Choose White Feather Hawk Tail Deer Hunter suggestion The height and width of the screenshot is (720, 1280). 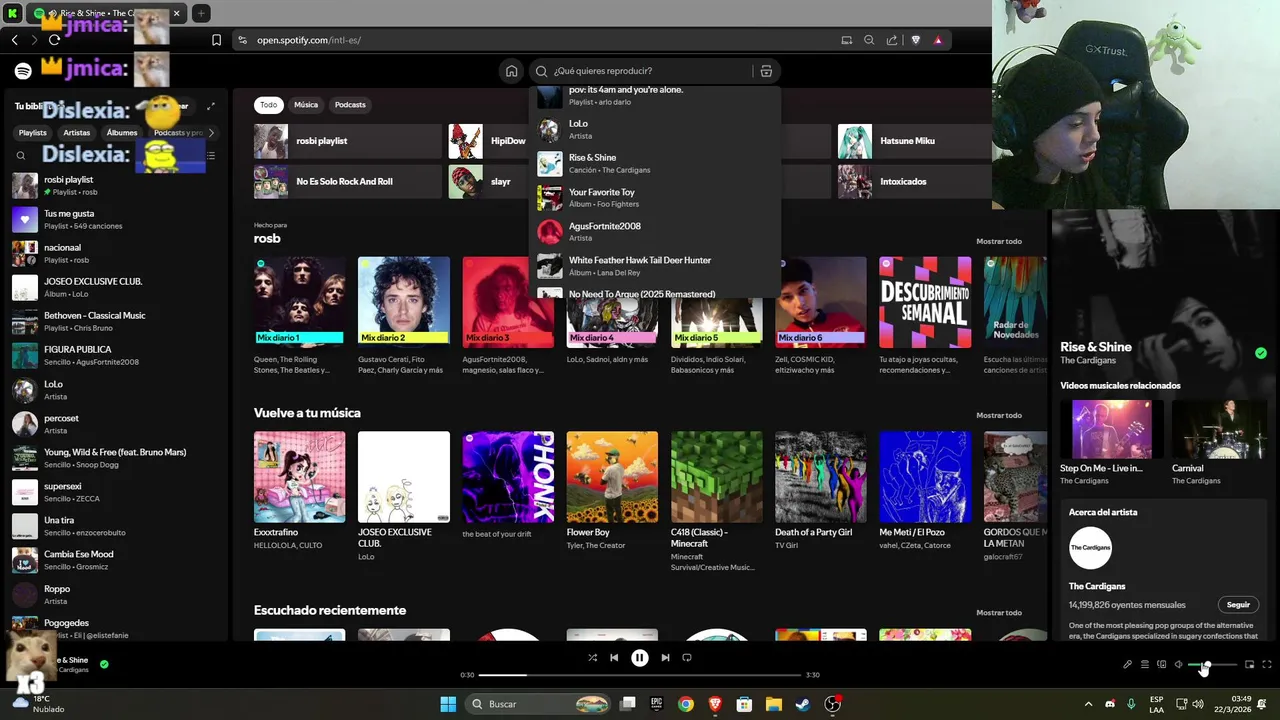pos(654,266)
